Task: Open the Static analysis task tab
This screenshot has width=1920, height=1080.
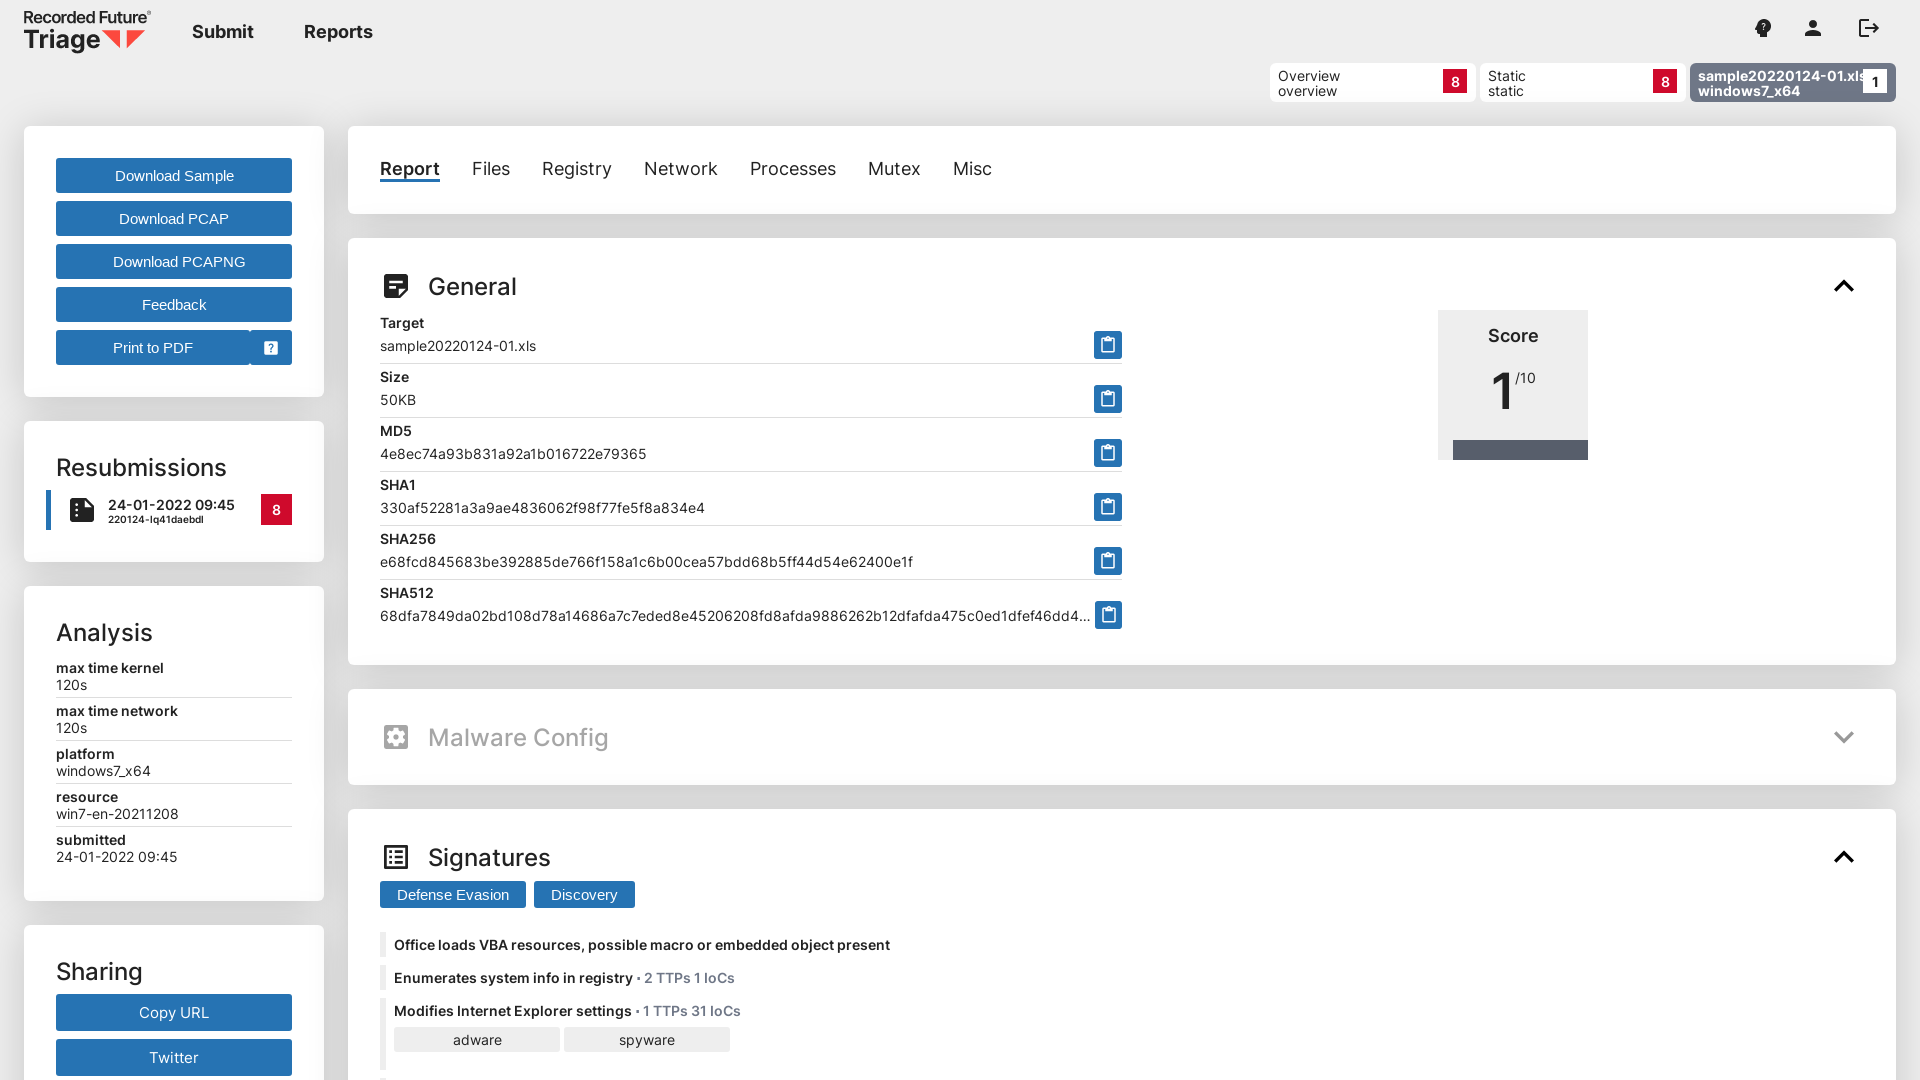Action: pos(1583,83)
